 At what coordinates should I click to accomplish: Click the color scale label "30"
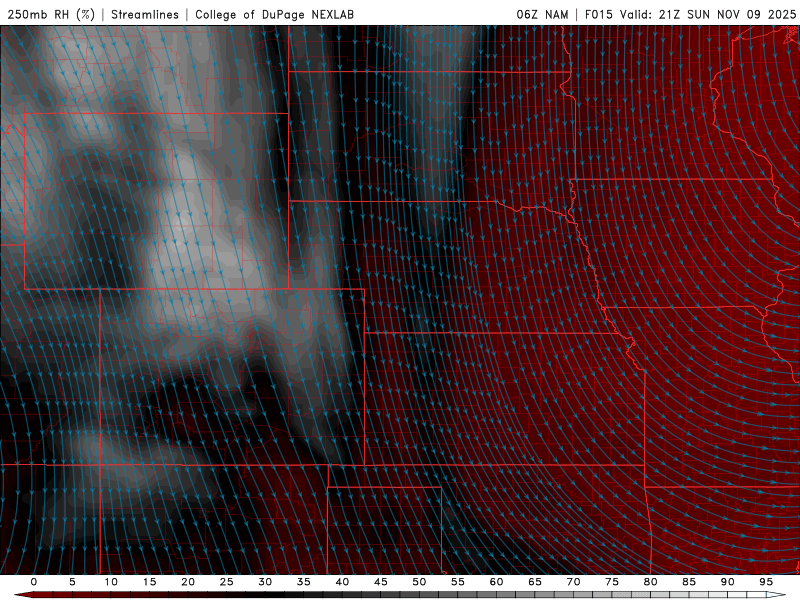(265, 582)
